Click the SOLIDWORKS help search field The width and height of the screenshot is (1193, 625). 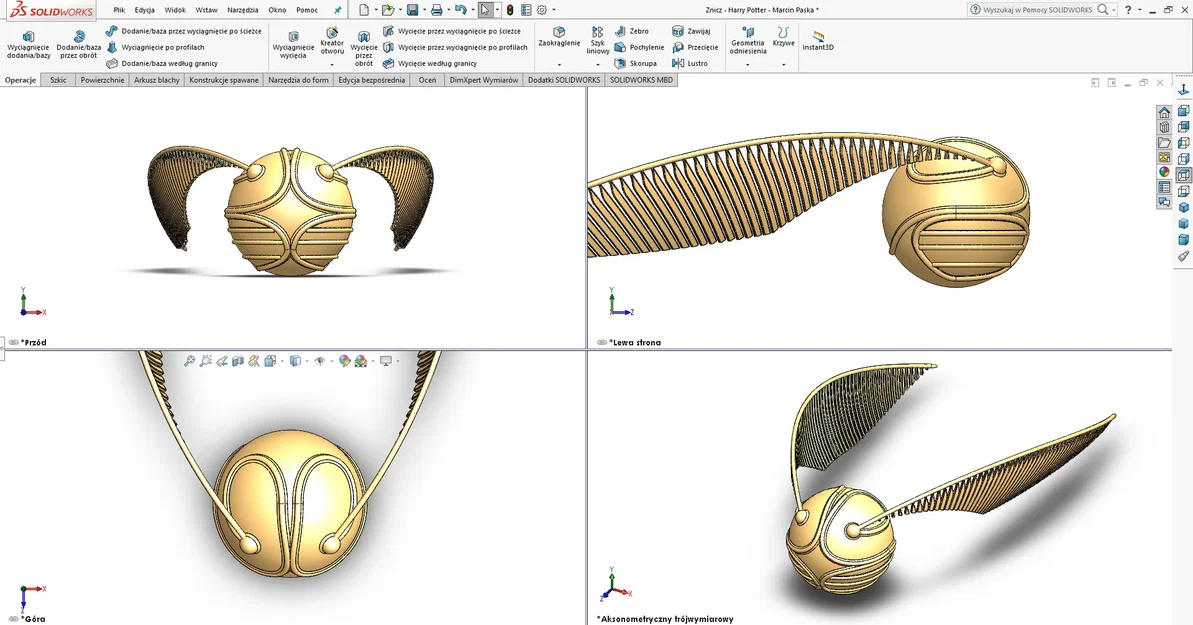(1040, 9)
